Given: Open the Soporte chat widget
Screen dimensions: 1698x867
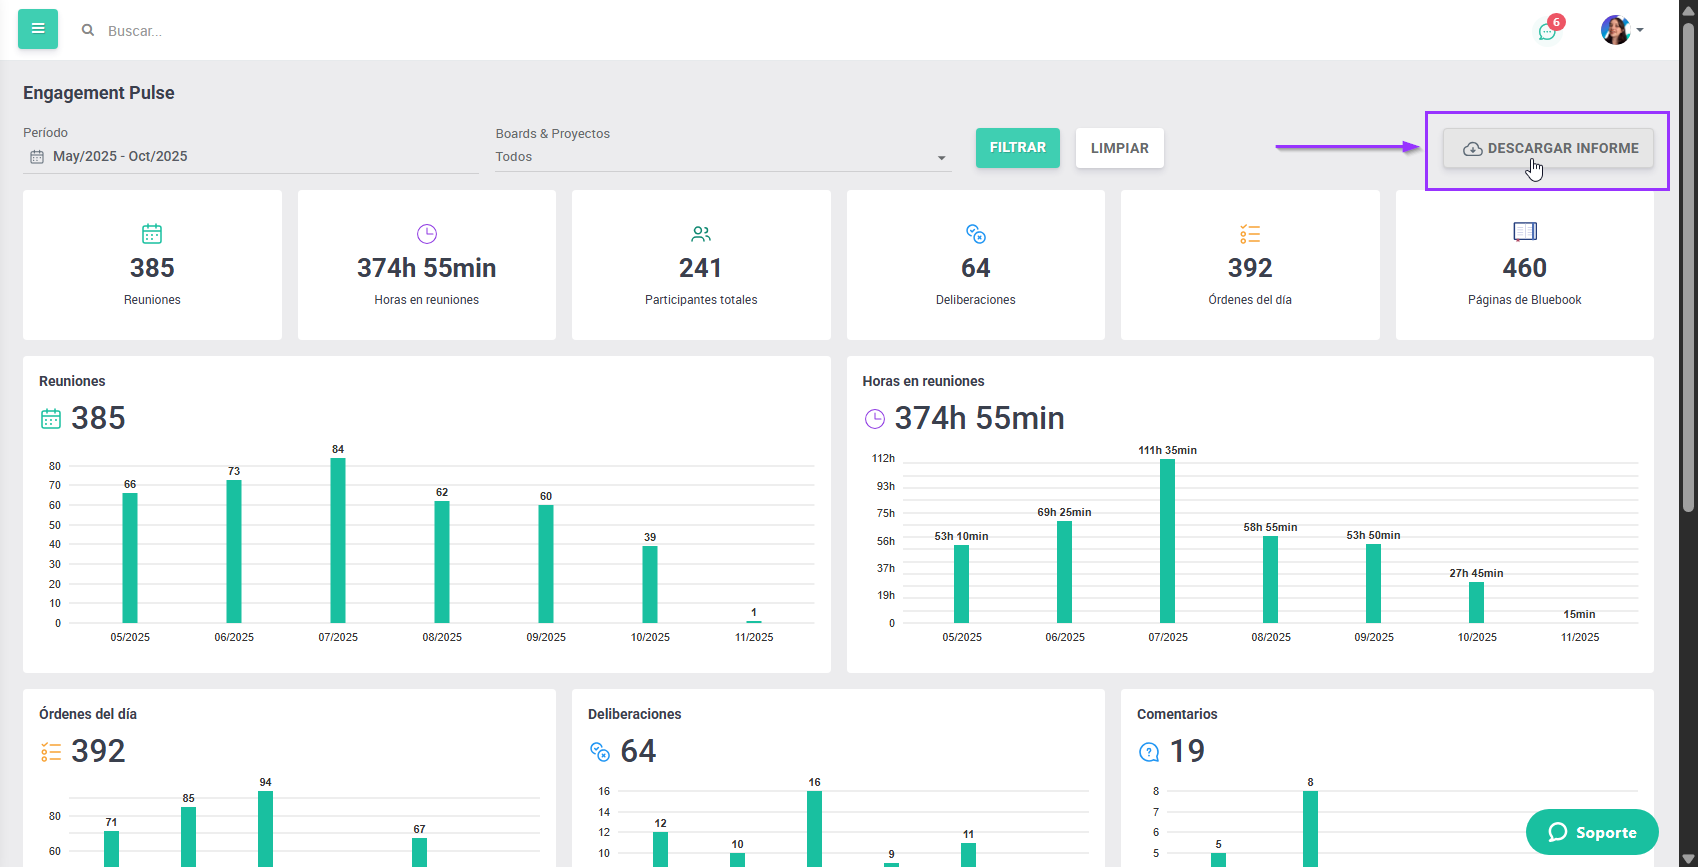Looking at the screenshot, I should (1592, 832).
